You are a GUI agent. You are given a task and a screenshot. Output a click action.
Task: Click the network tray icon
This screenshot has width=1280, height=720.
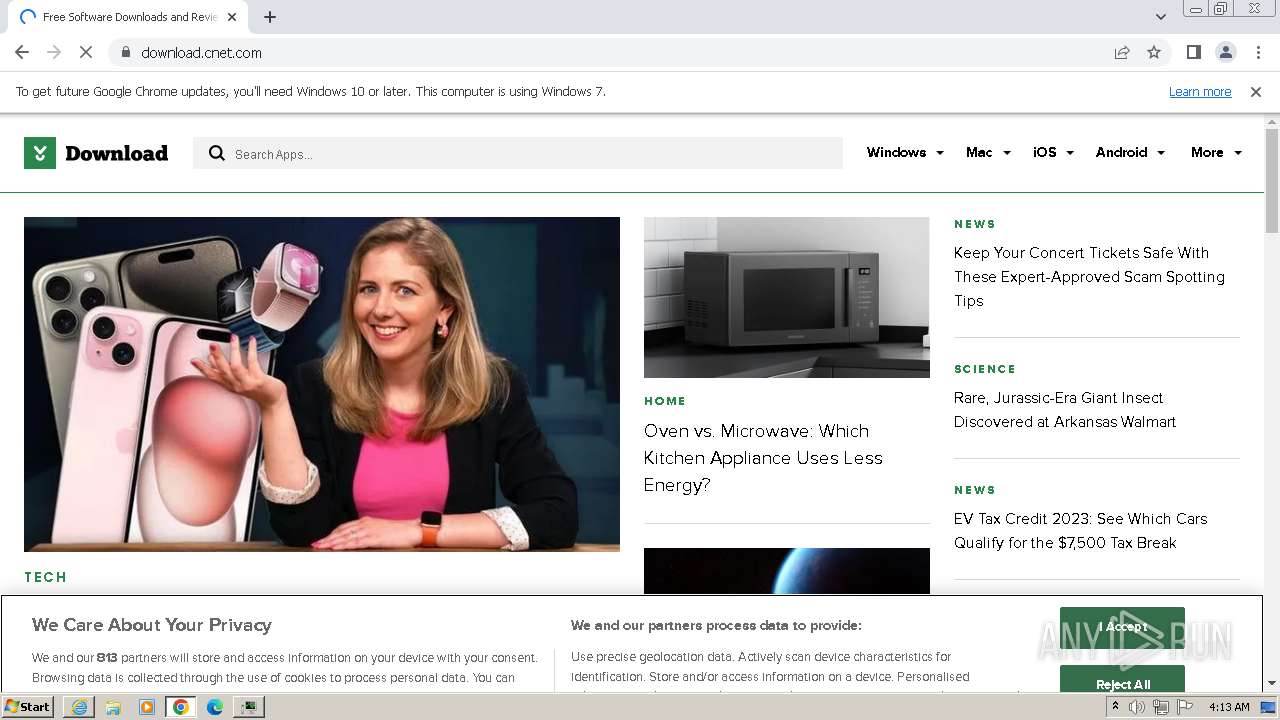1161,707
